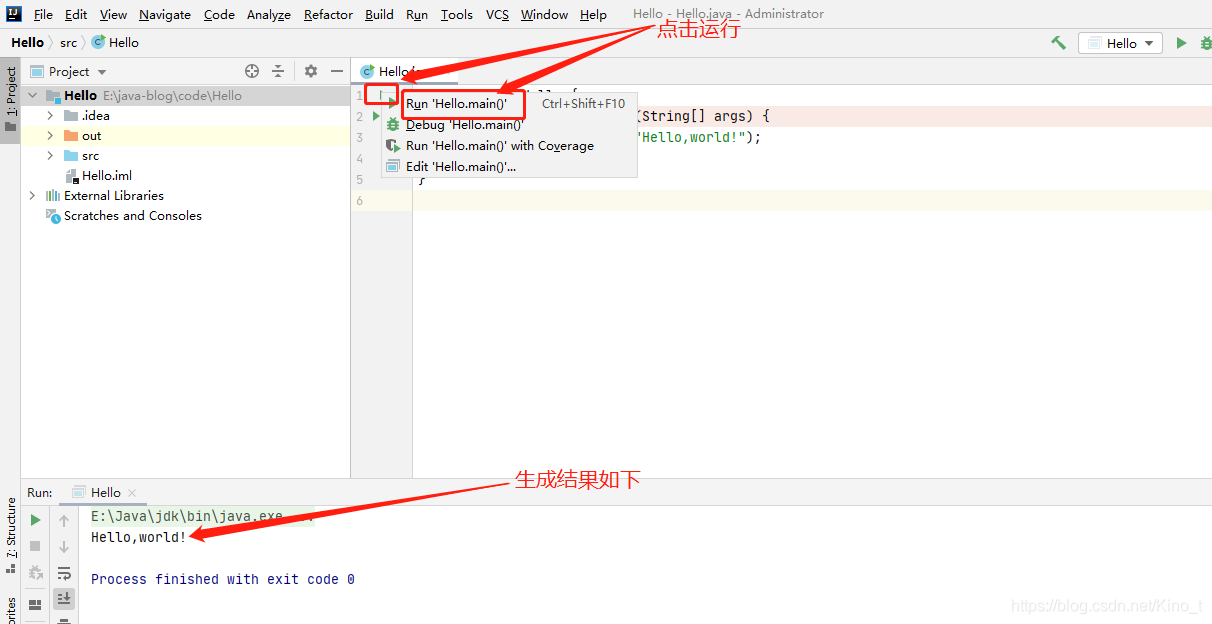Toggle scroll to end in Run console
The height and width of the screenshot is (624, 1212).
click(64, 598)
